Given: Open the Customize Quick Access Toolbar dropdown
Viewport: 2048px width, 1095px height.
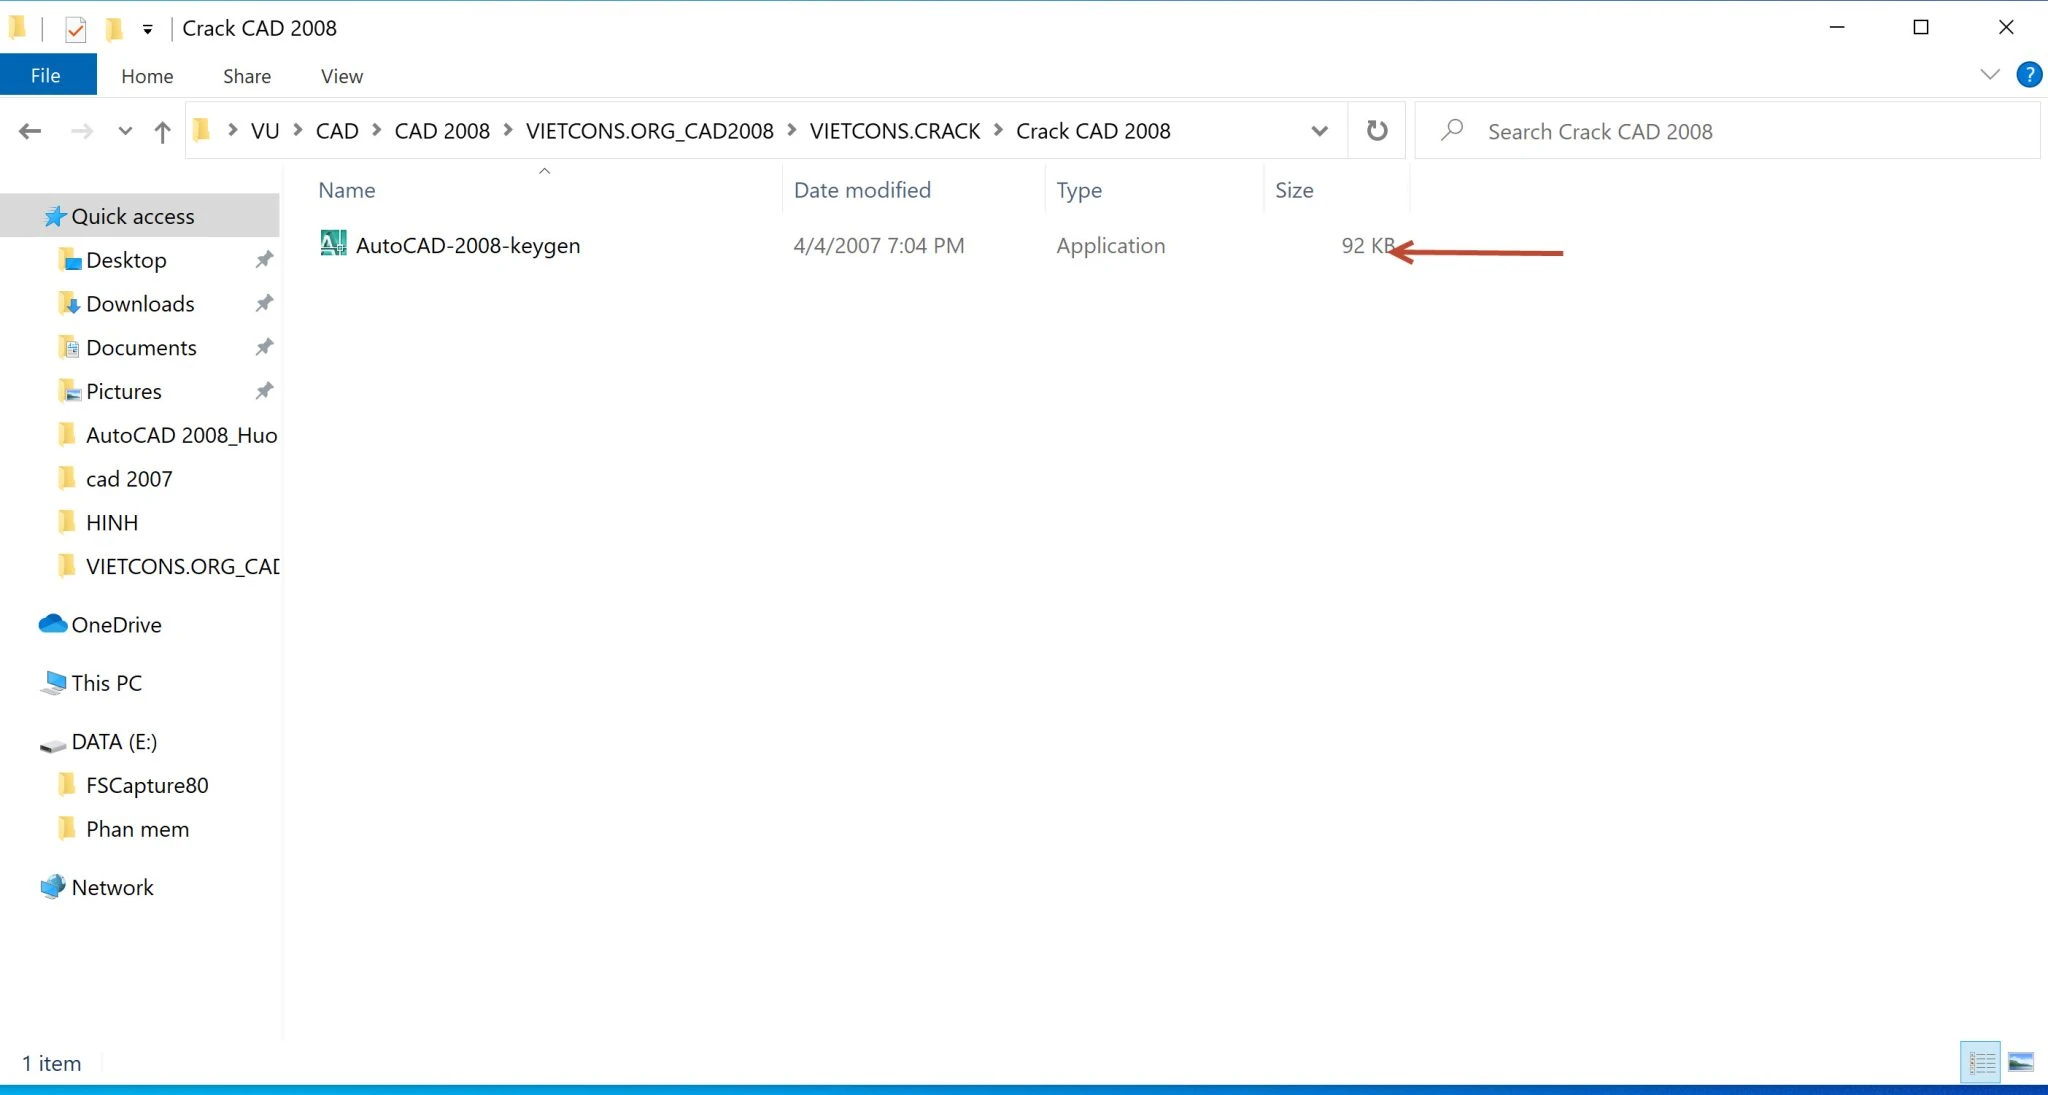Looking at the screenshot, I should 147,29.
